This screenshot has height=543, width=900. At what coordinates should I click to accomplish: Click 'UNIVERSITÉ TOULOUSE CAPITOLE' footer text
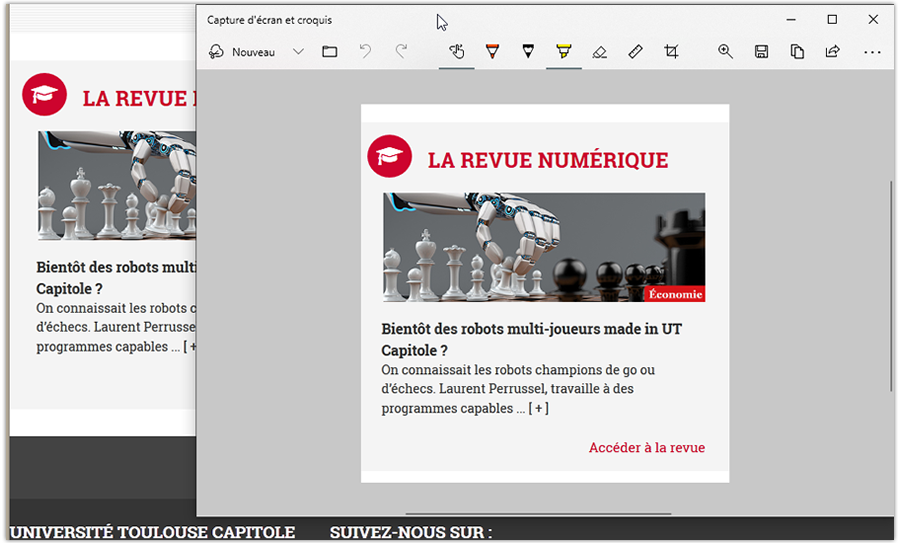[152, 532]
